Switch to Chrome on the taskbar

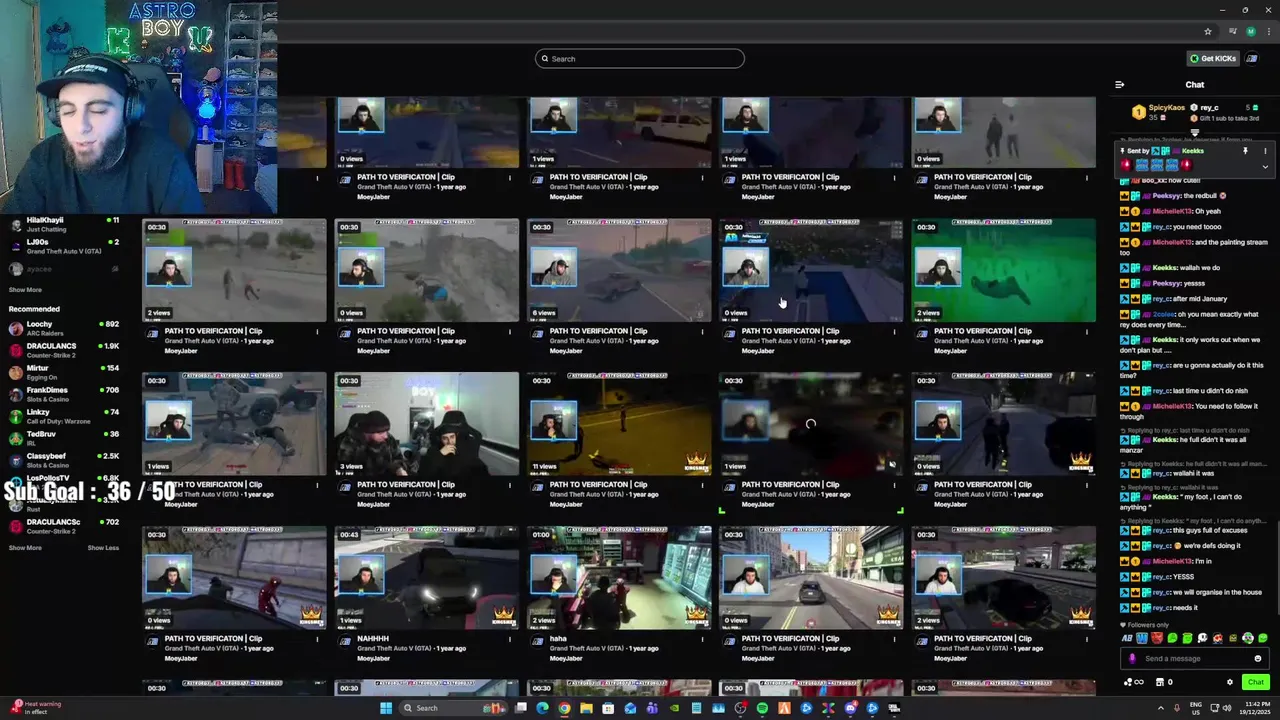point(564,708)
